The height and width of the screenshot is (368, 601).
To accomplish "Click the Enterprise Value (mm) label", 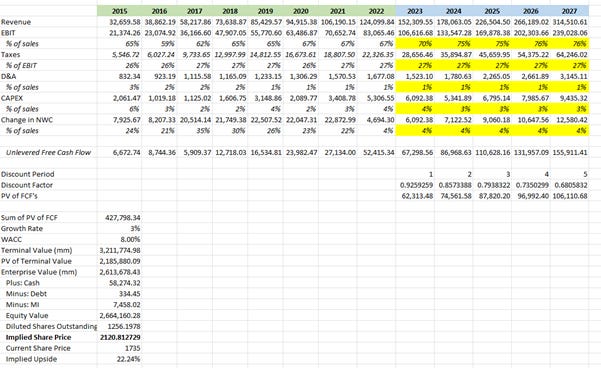I will pyautogui.click(x=39, y=272).
